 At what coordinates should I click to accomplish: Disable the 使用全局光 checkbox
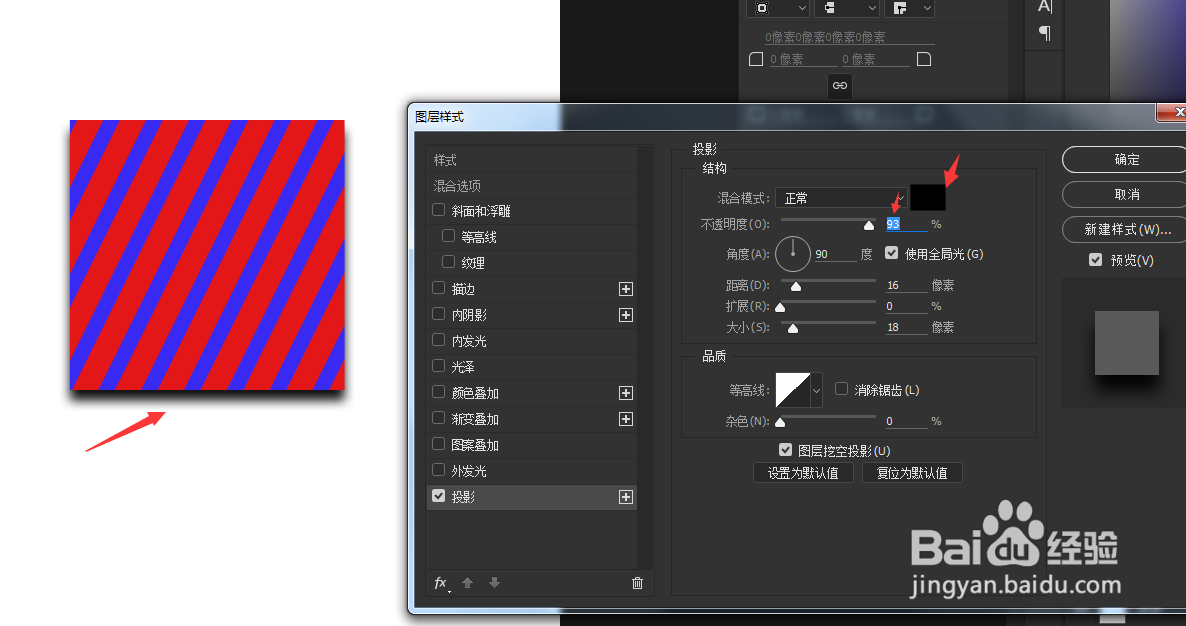click(891, 253)
